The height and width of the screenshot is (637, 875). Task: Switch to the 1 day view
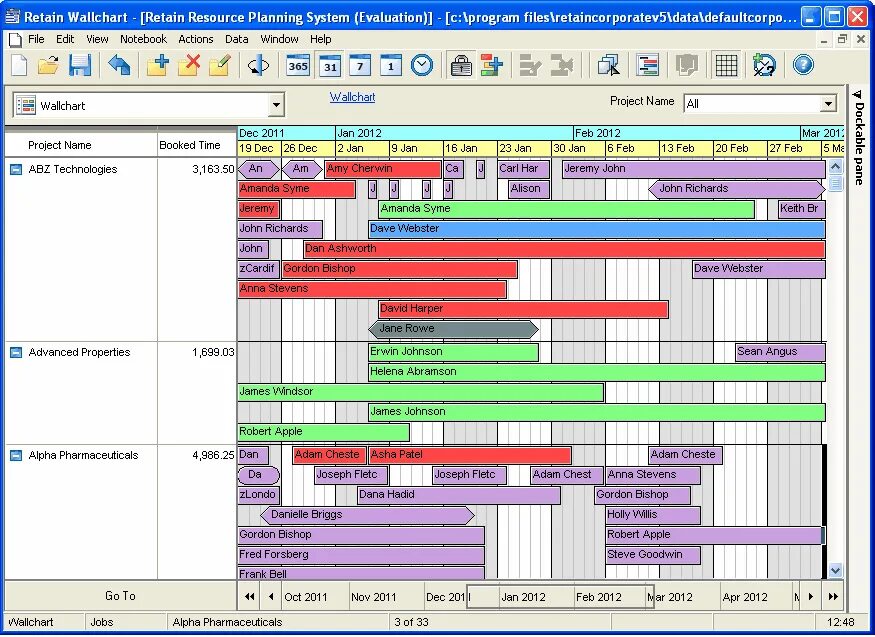pos(391,66)
